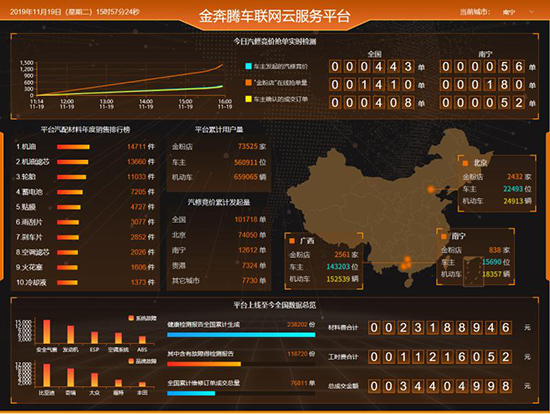Toggle the 系统故障 legend entry
The width and height of the screenshot is (550, 414).
coord(142,318)
